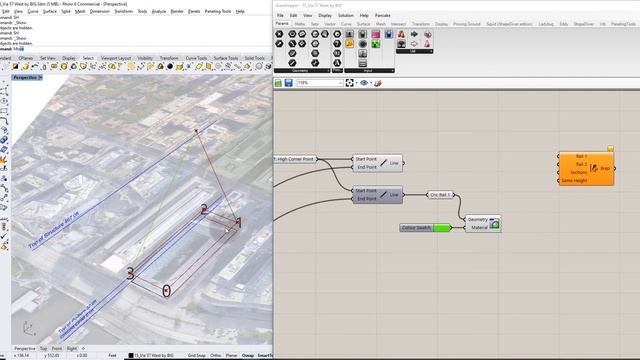Open Perspective viewport title dropdown arrow
This screenshot has height=360, width=640.
[40, 78]
